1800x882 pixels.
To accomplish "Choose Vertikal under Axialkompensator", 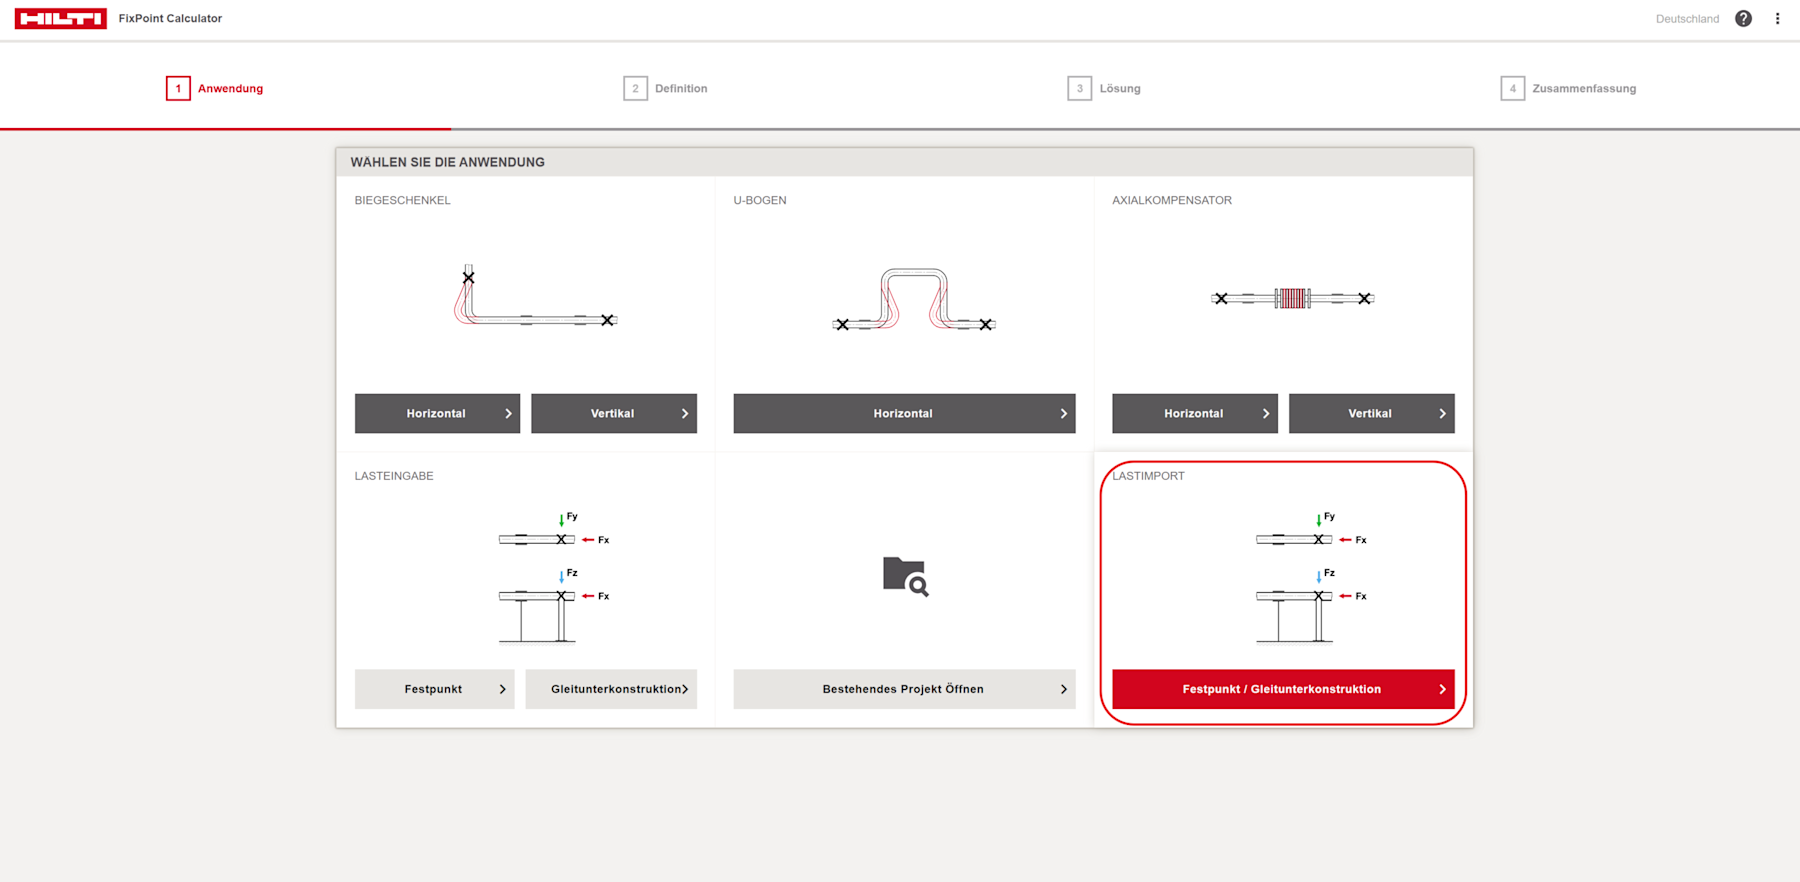I will [x=1372, y=413].
